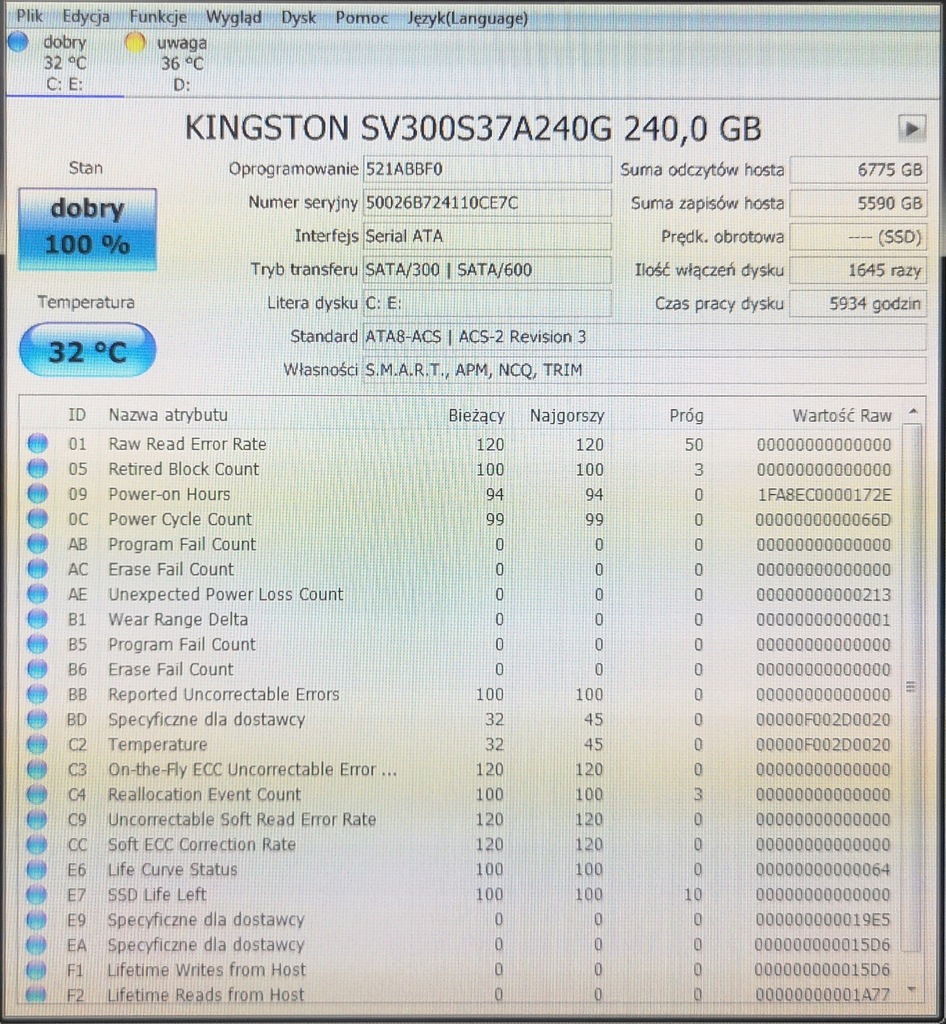Click the Litera dysku field C: E:

coord(486,303)
